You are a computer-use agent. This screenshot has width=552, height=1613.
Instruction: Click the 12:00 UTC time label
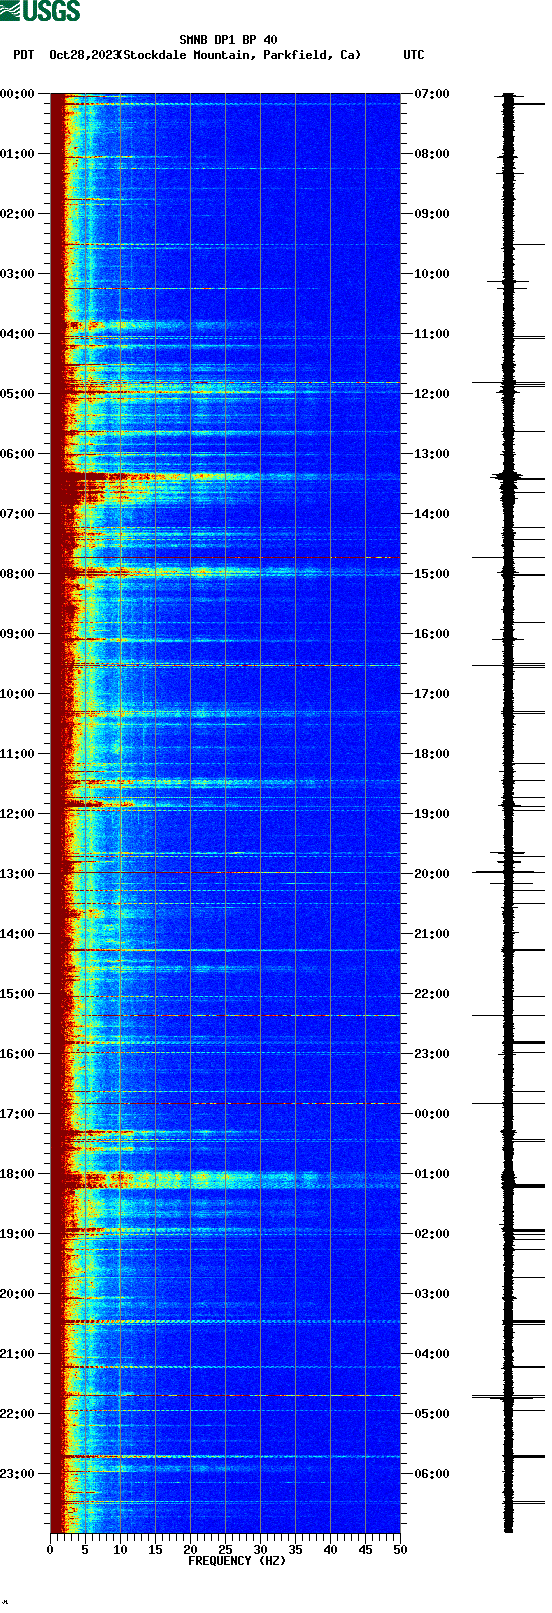tap(432, 394)
